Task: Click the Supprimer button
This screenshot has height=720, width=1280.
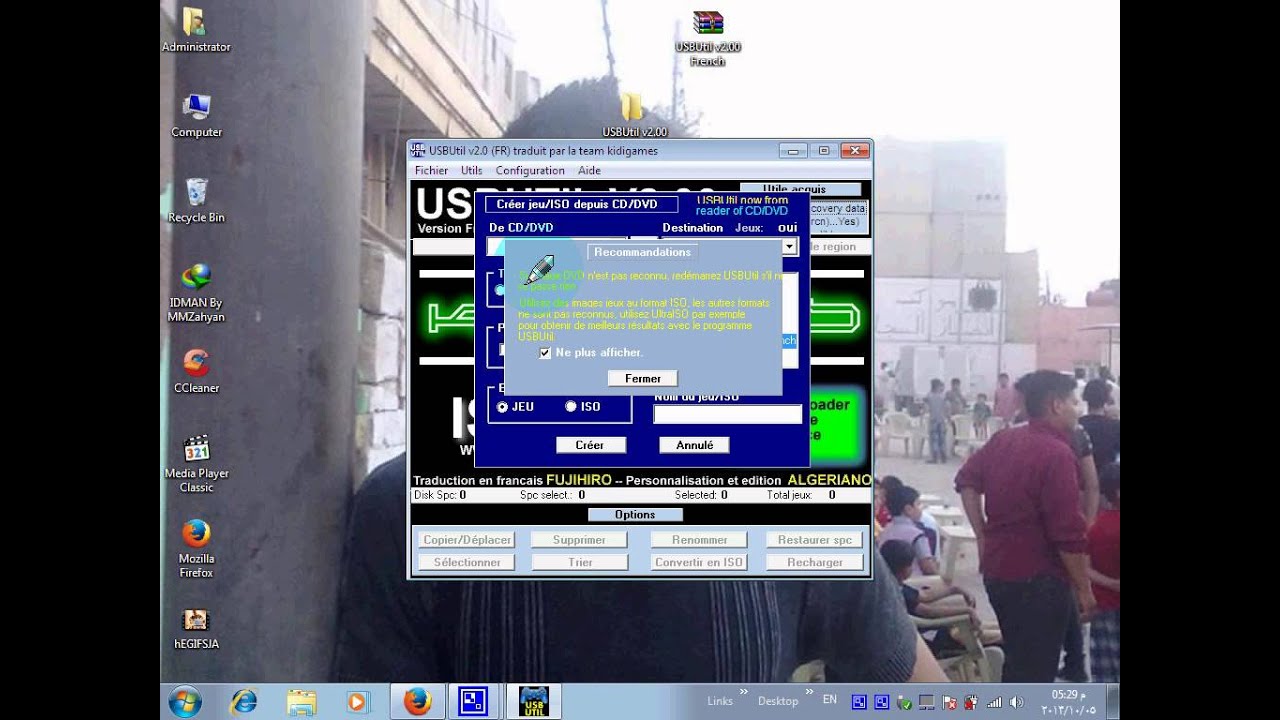Action: coord(580,540)
